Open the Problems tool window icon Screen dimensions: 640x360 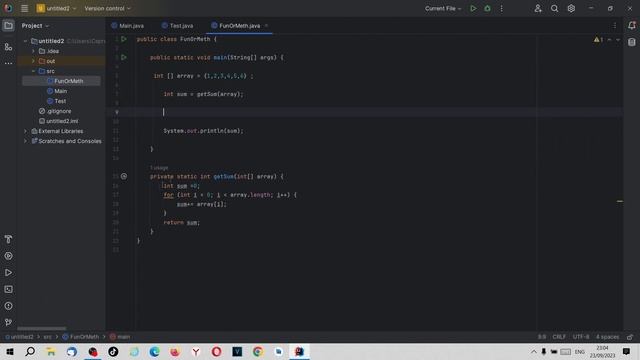tap(8, 306)
